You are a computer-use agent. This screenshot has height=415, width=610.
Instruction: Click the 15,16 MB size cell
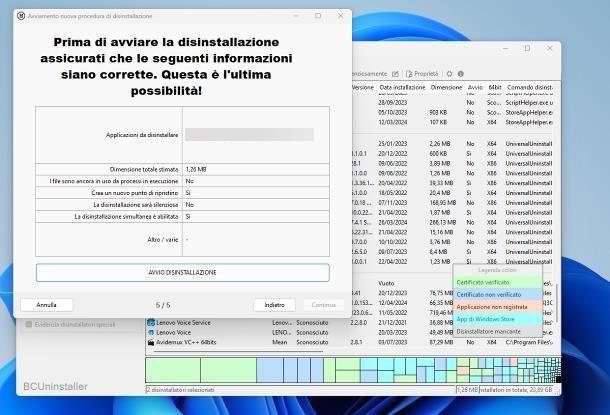point(441,232)
